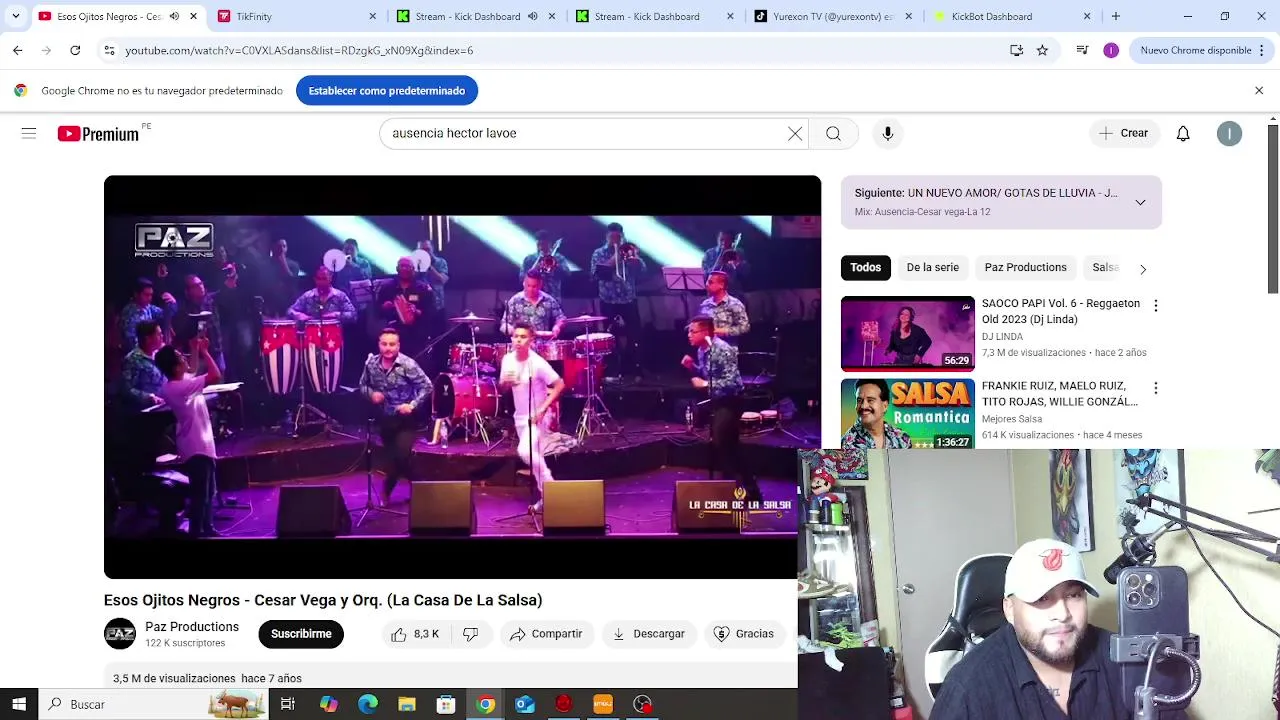Image resolution: width=1280 pixels, height=720 pixels.
Task: Bookmark this page with the star
Action: [x=1042, y=50]
